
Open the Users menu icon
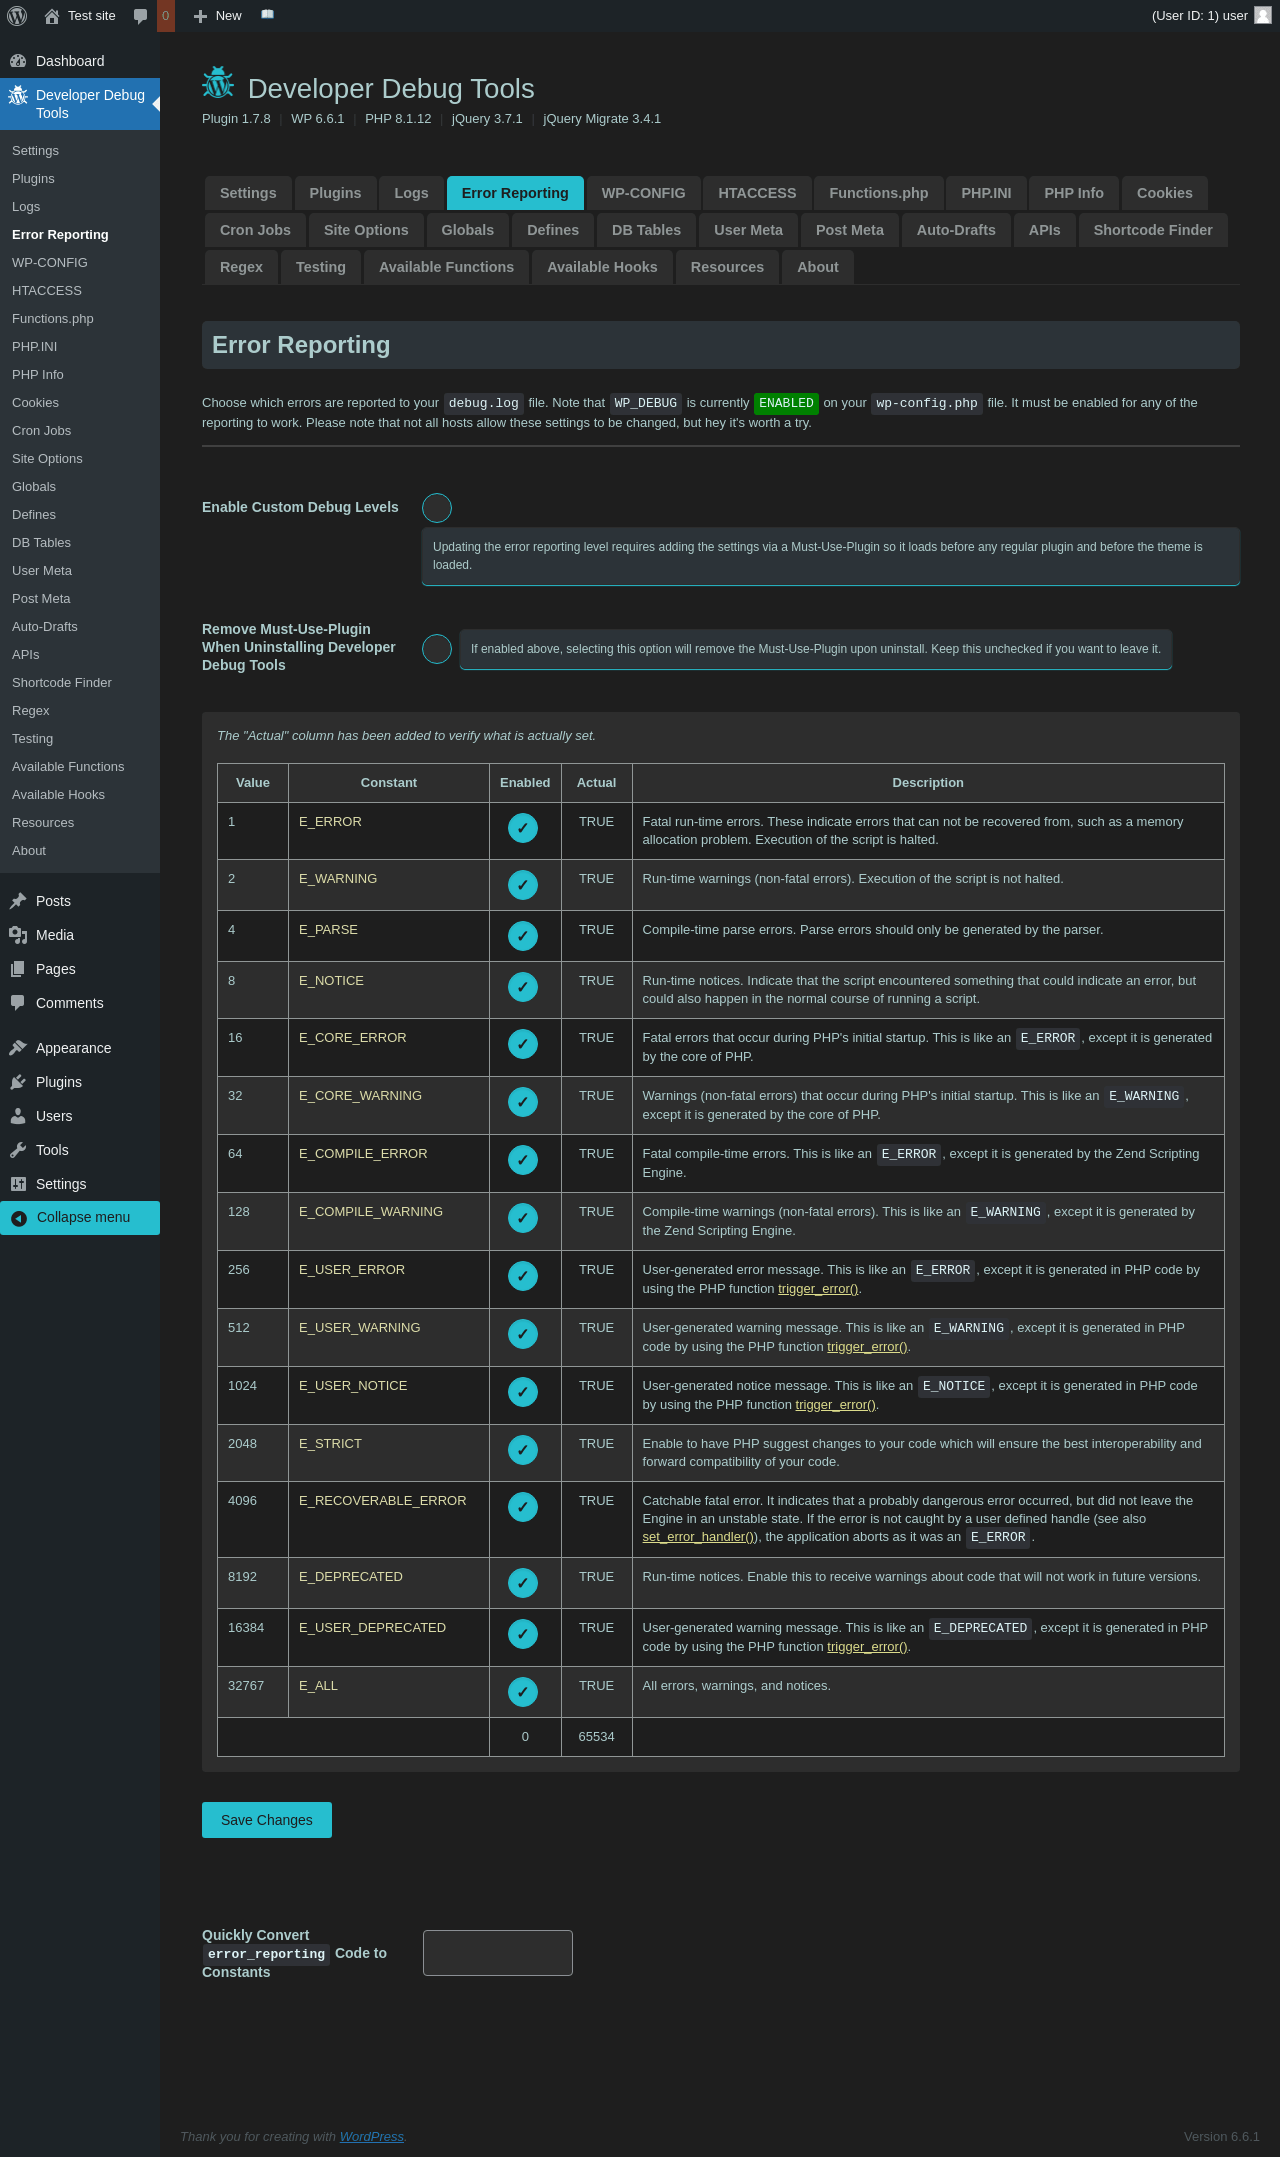(x=18, y=1116)
